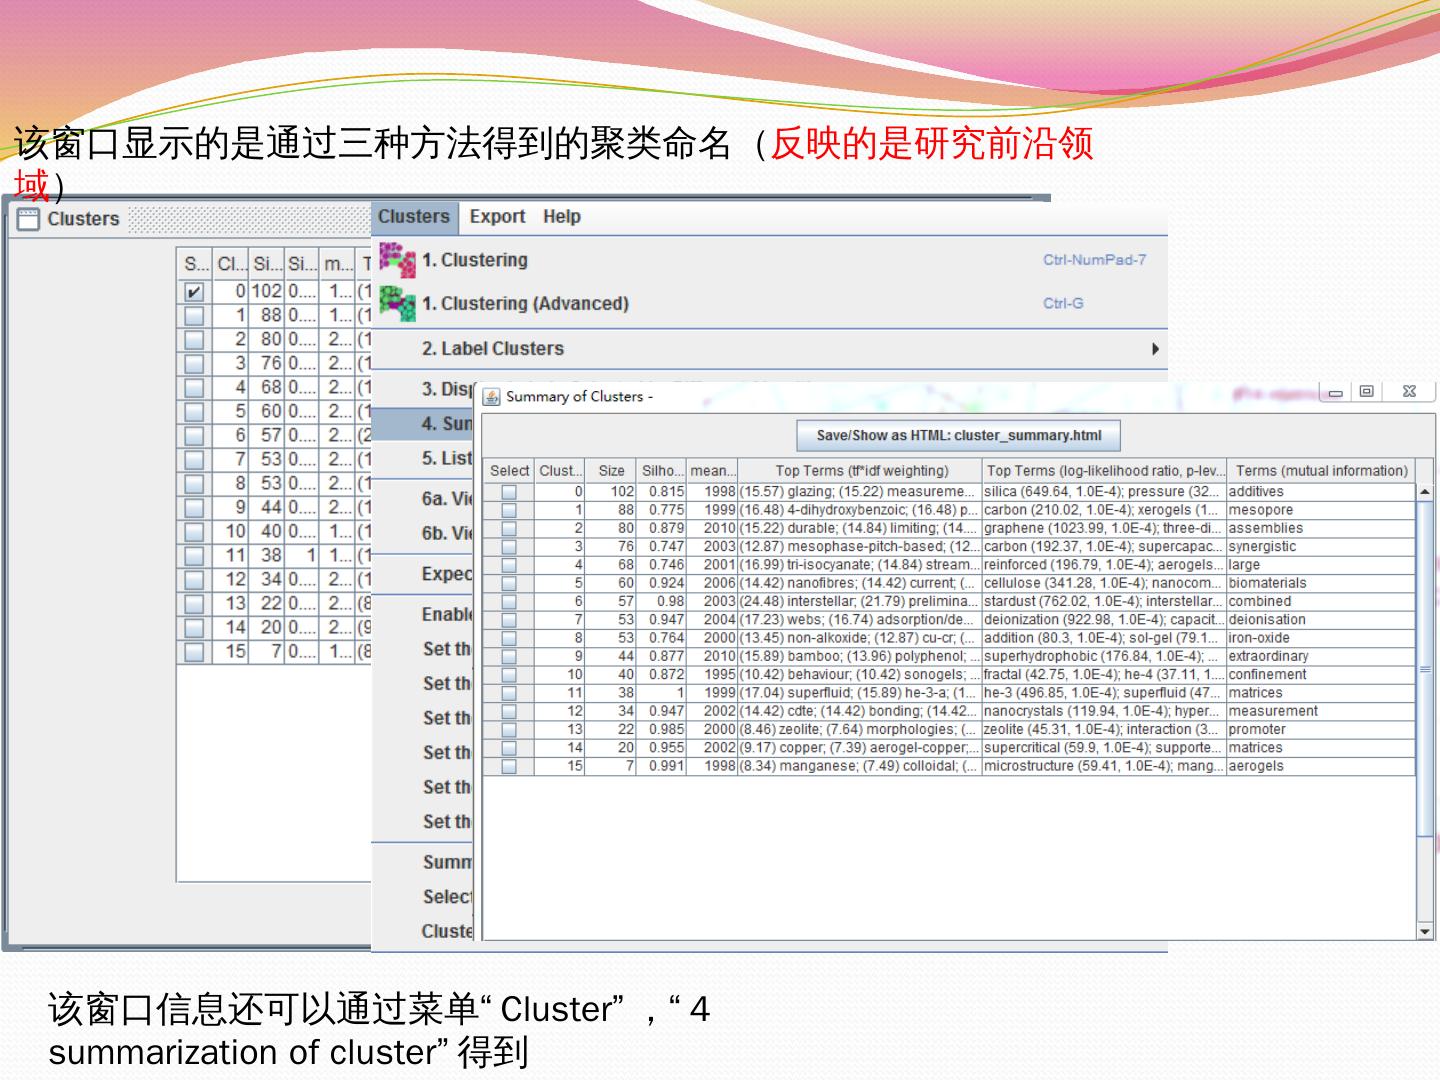
Task: Check cluster 1 checkbox in Clusters window
Action: pyautogui.click(x=194, y=316)
